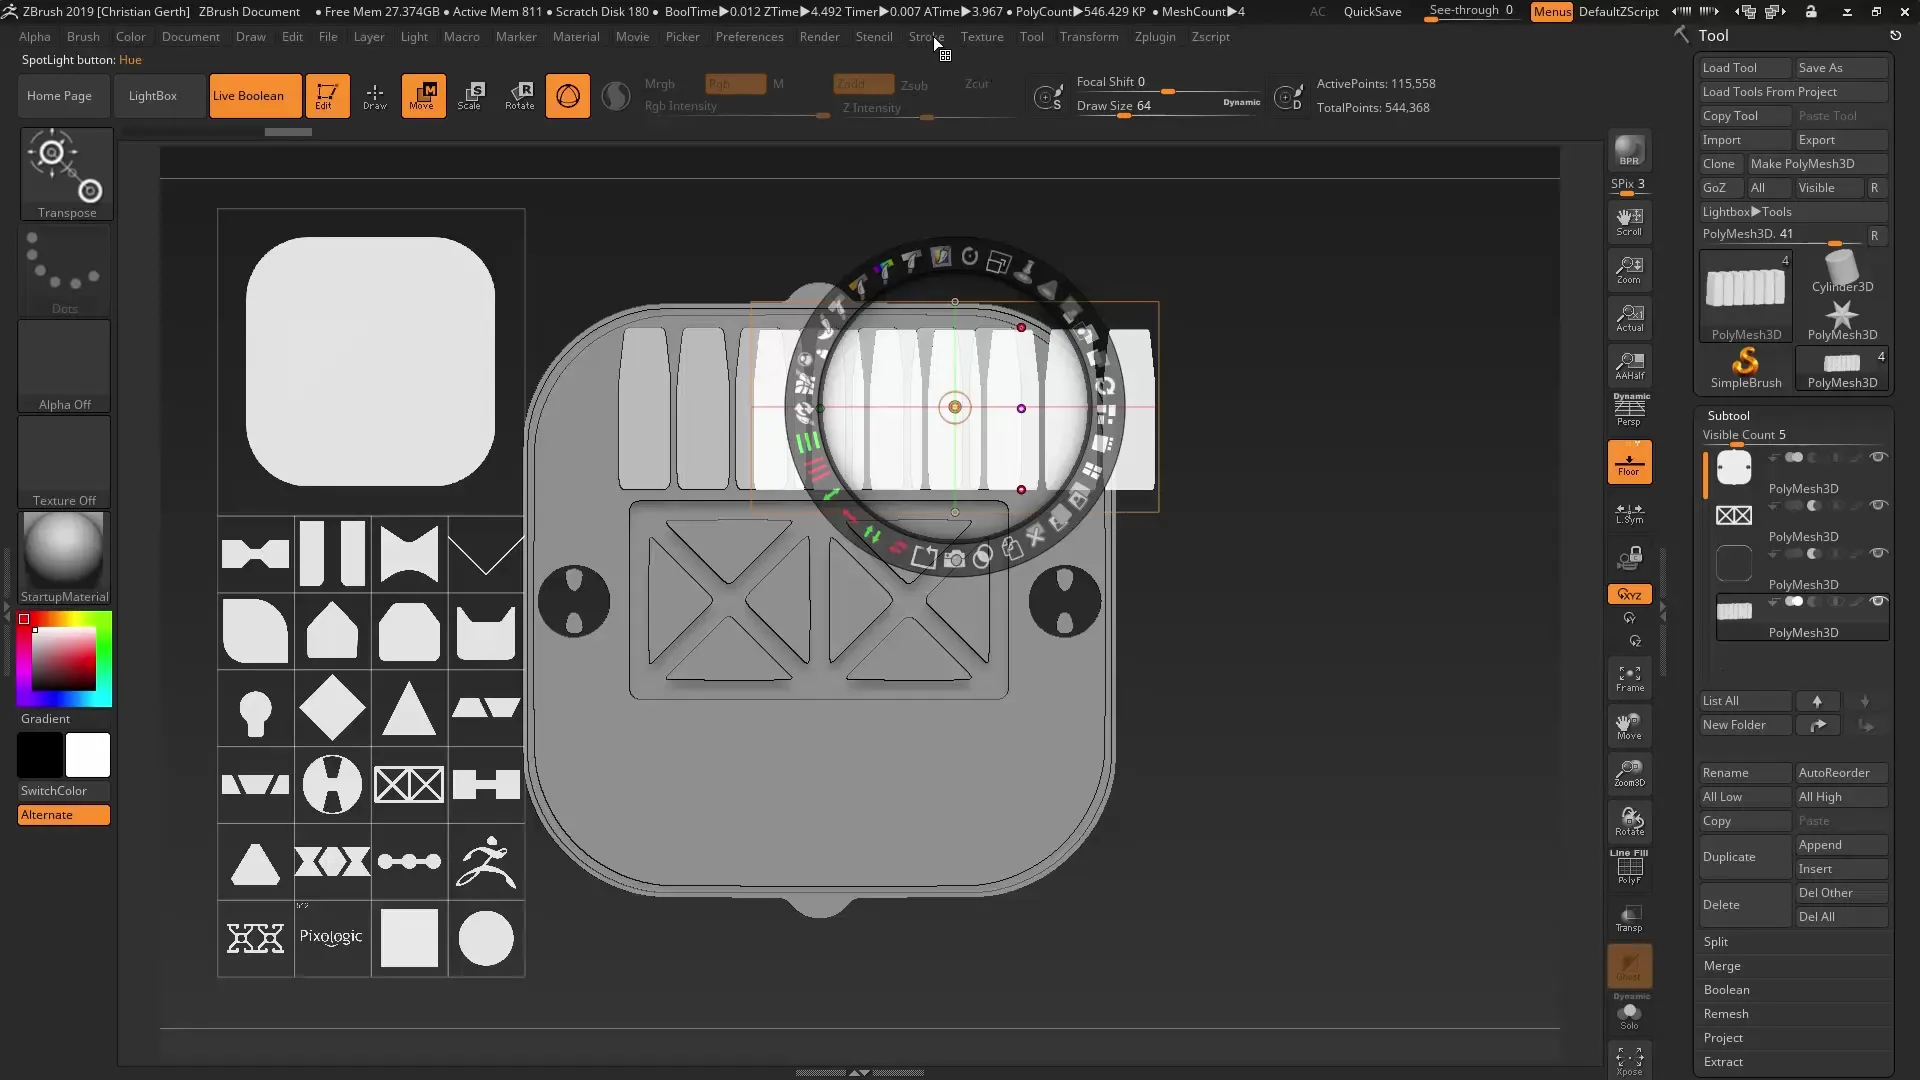Viewport: 1920px width, 1080px height.
Task: Toggle Transp transparency mode
Action: [x=1629, y=918]
